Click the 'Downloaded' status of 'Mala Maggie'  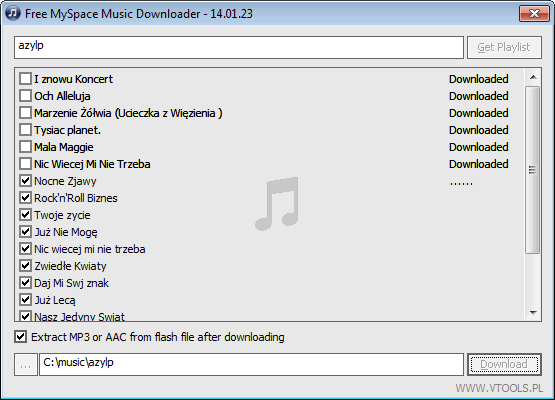(479, 147)
